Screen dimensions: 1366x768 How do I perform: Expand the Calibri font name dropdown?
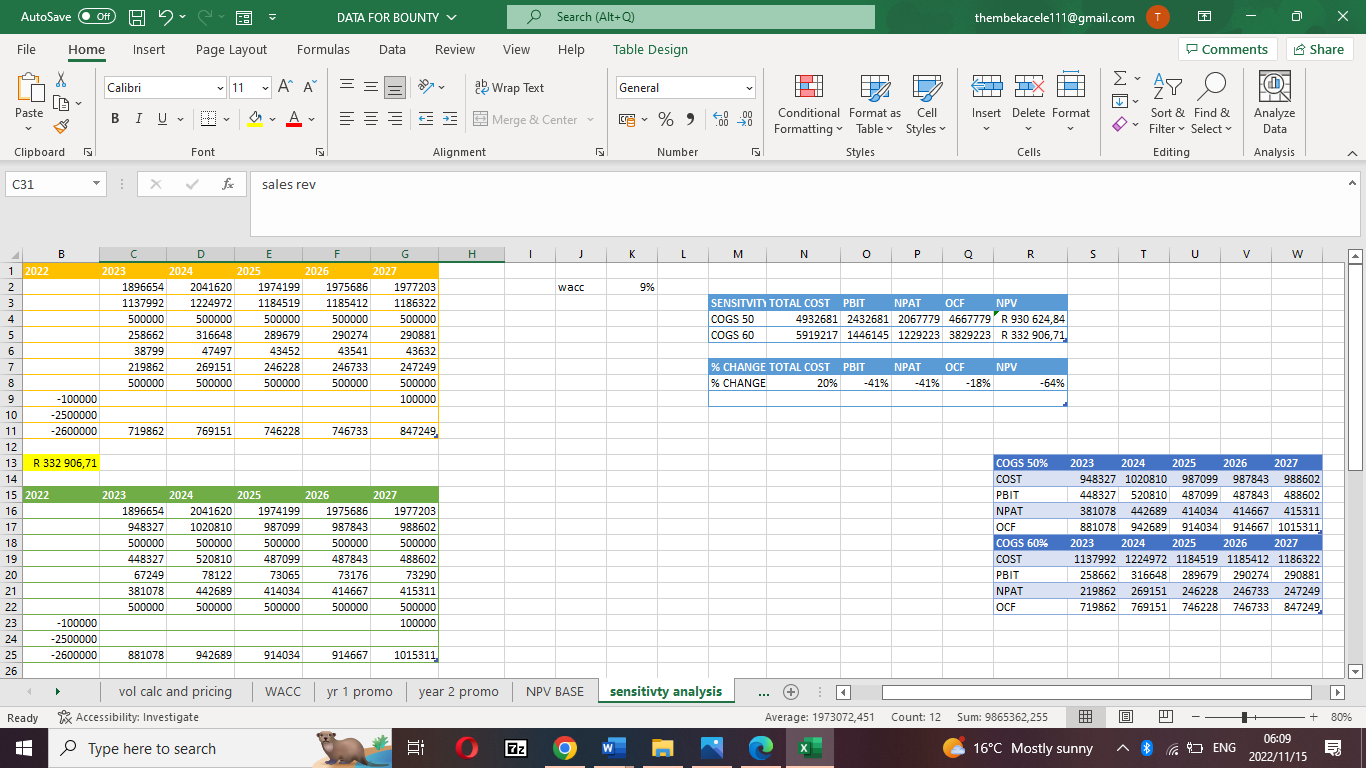(220, 88)
